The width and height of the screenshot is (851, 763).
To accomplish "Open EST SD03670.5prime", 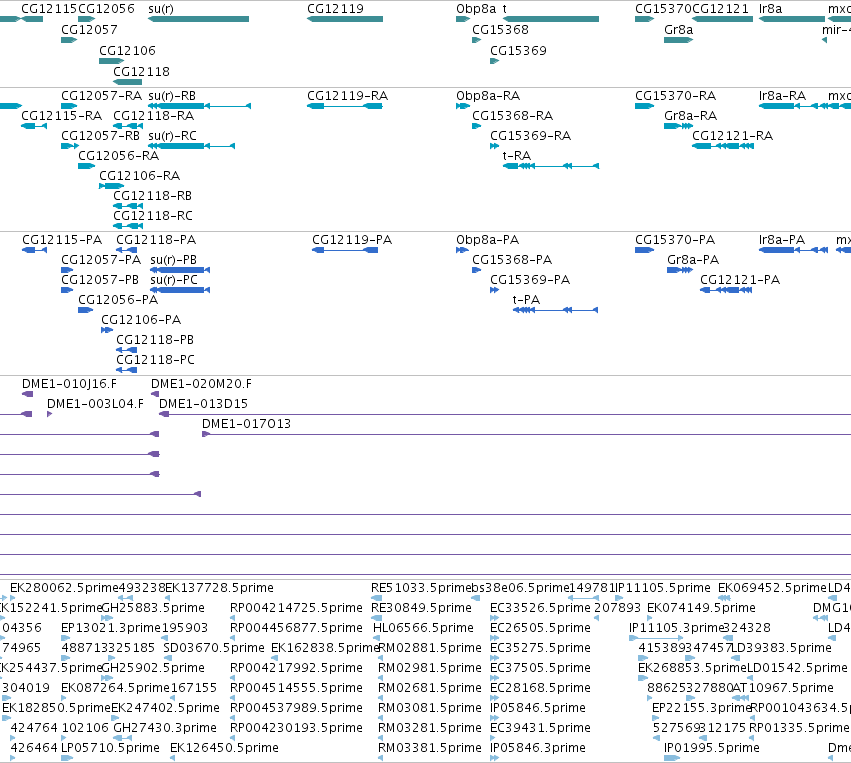I will [214, 648].
